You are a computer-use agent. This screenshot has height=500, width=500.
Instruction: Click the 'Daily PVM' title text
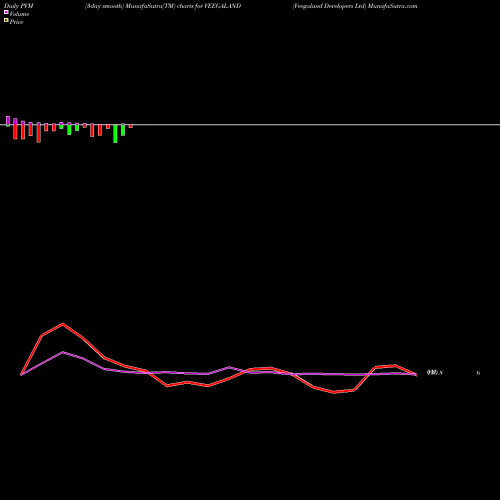[x=19, y=6]
